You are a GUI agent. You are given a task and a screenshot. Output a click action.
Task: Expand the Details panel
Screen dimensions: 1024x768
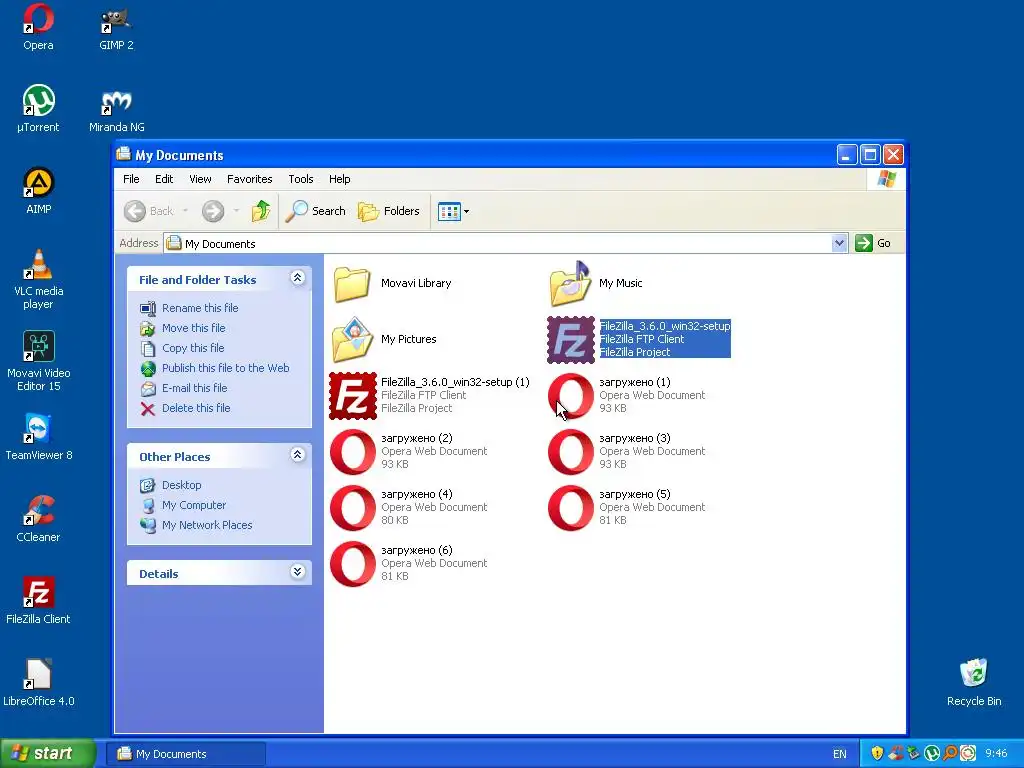coord(297,572)
